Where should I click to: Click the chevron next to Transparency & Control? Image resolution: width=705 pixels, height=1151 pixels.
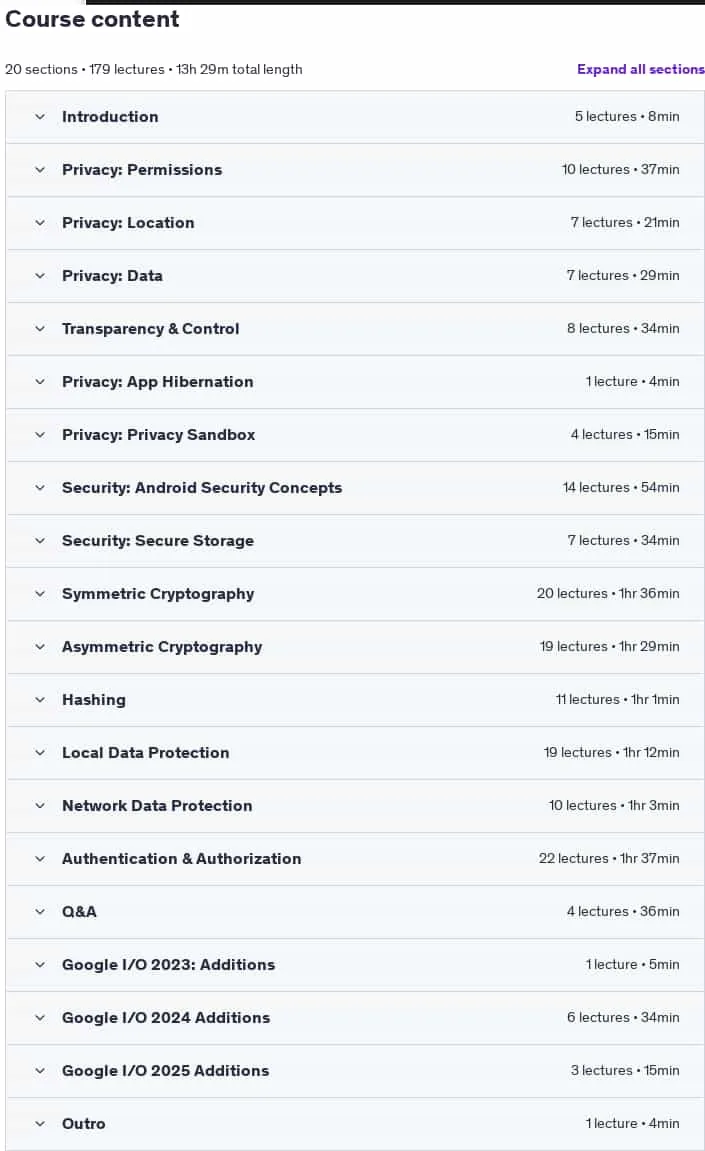pyautogui.click(x=40, y=328)
